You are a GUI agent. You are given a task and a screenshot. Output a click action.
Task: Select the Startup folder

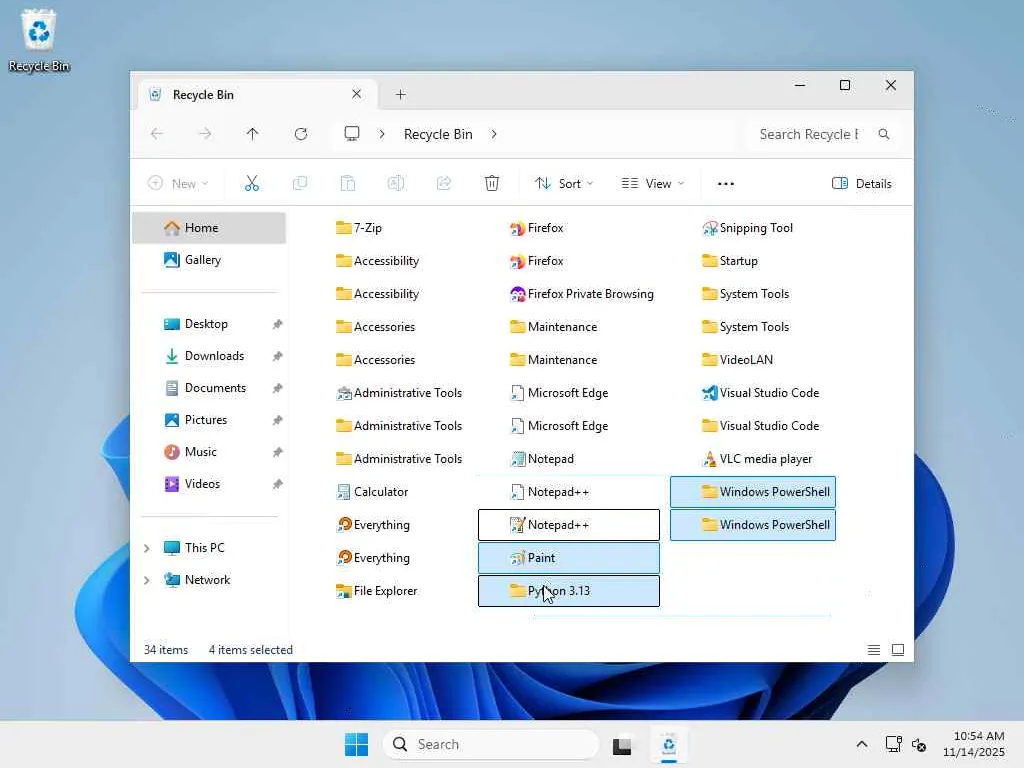pyautogui.click(x=729, y=261)
